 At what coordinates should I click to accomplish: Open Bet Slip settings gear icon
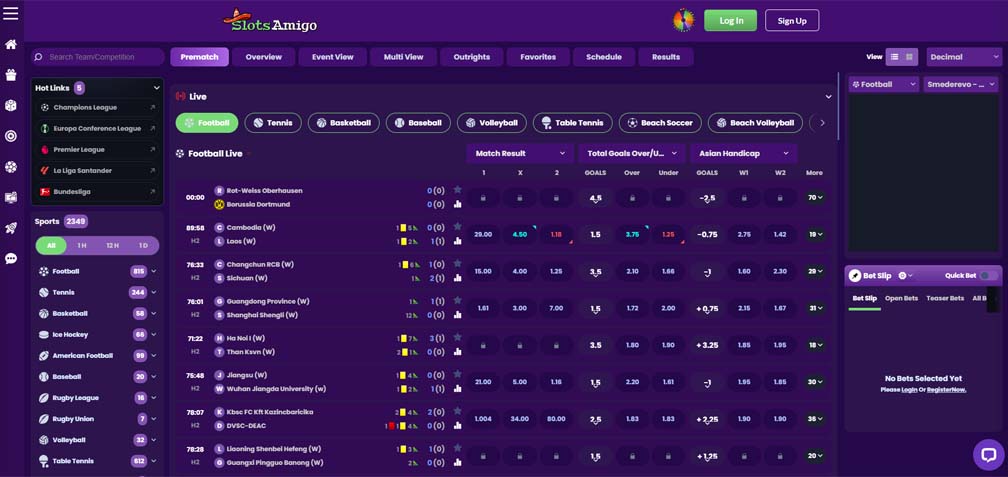(x=905, y=275)
